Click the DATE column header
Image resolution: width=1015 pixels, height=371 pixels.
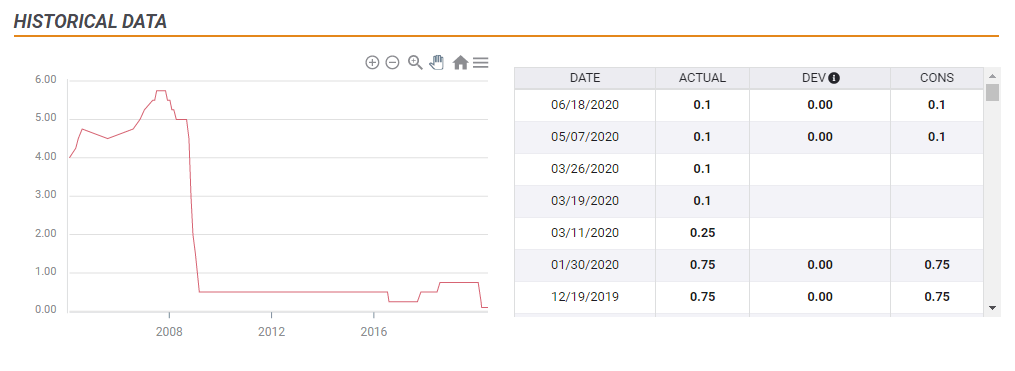click(x=585, y=78)
